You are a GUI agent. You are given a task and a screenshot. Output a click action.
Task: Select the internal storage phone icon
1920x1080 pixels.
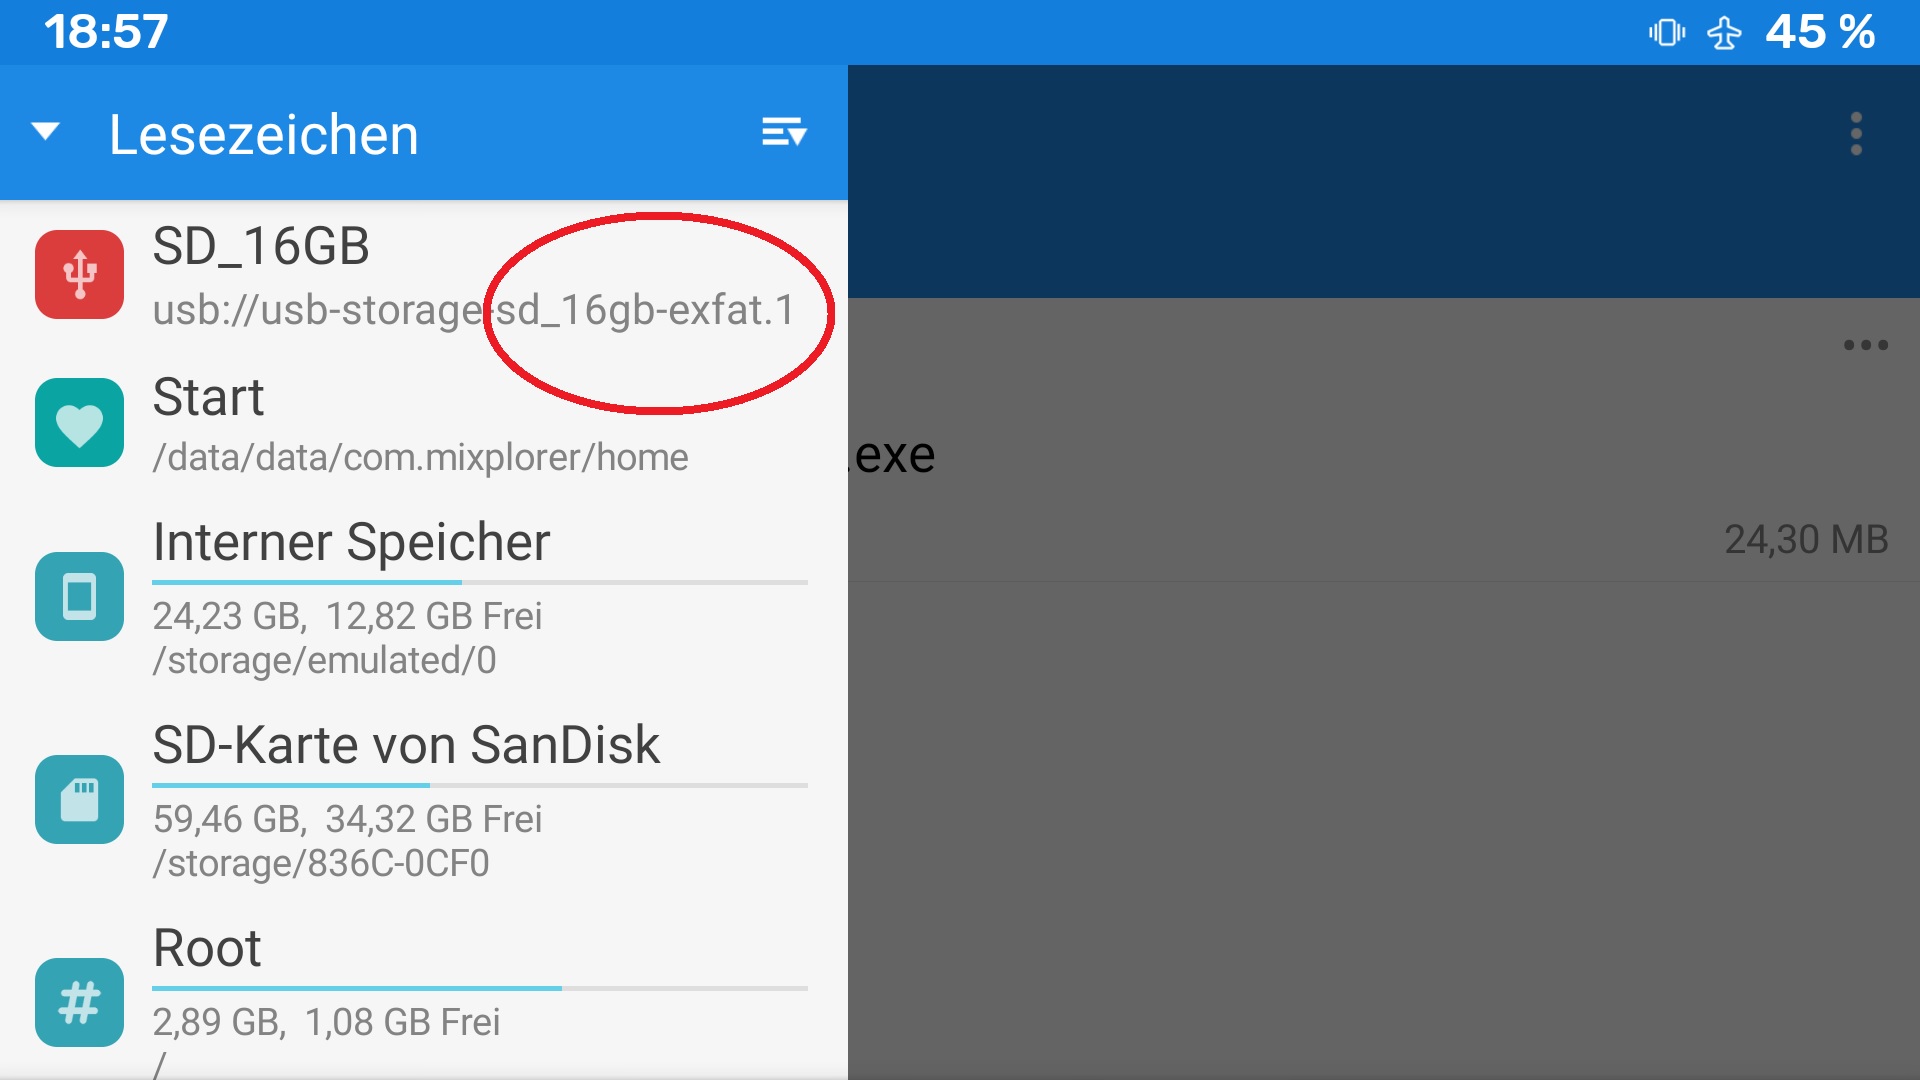click(79, 596)
